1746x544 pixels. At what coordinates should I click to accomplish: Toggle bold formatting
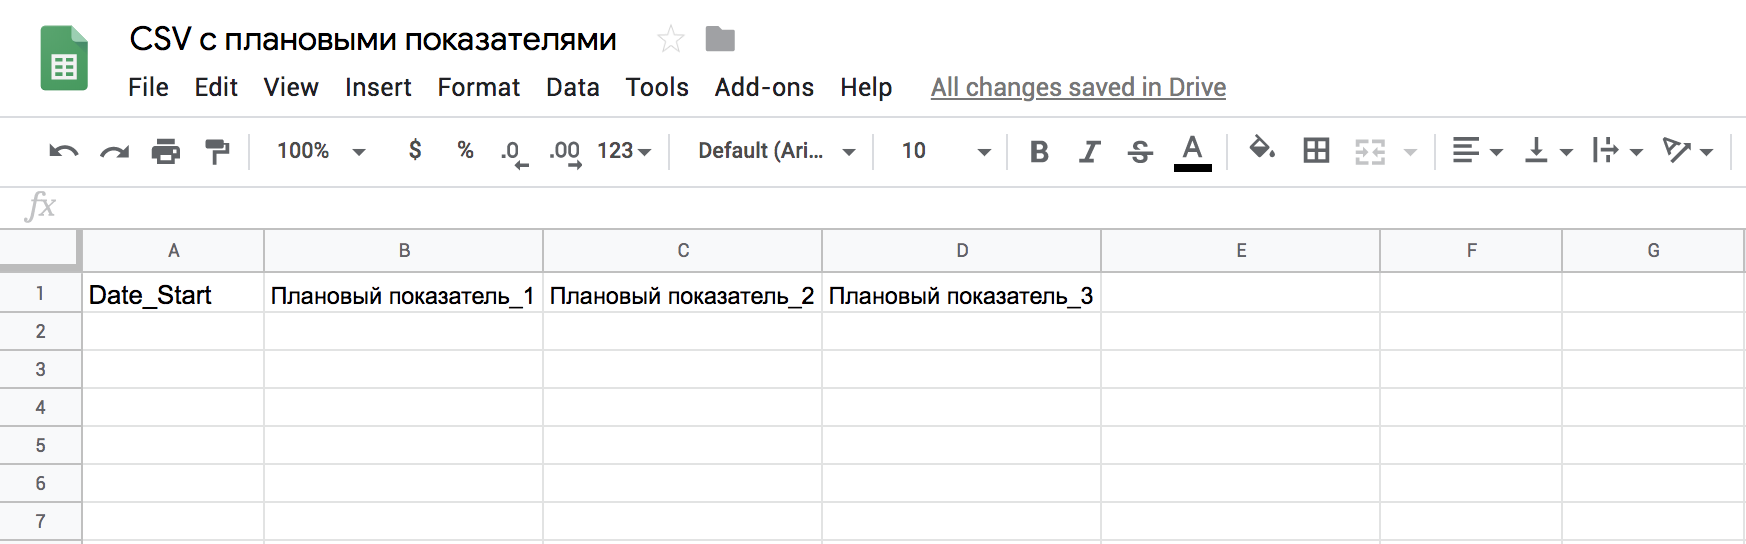point(1039,151)
